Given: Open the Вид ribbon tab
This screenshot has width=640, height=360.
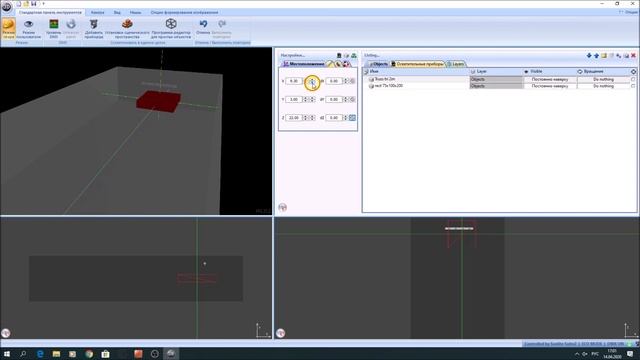Looking at the screenshot, I should (117, 13).
